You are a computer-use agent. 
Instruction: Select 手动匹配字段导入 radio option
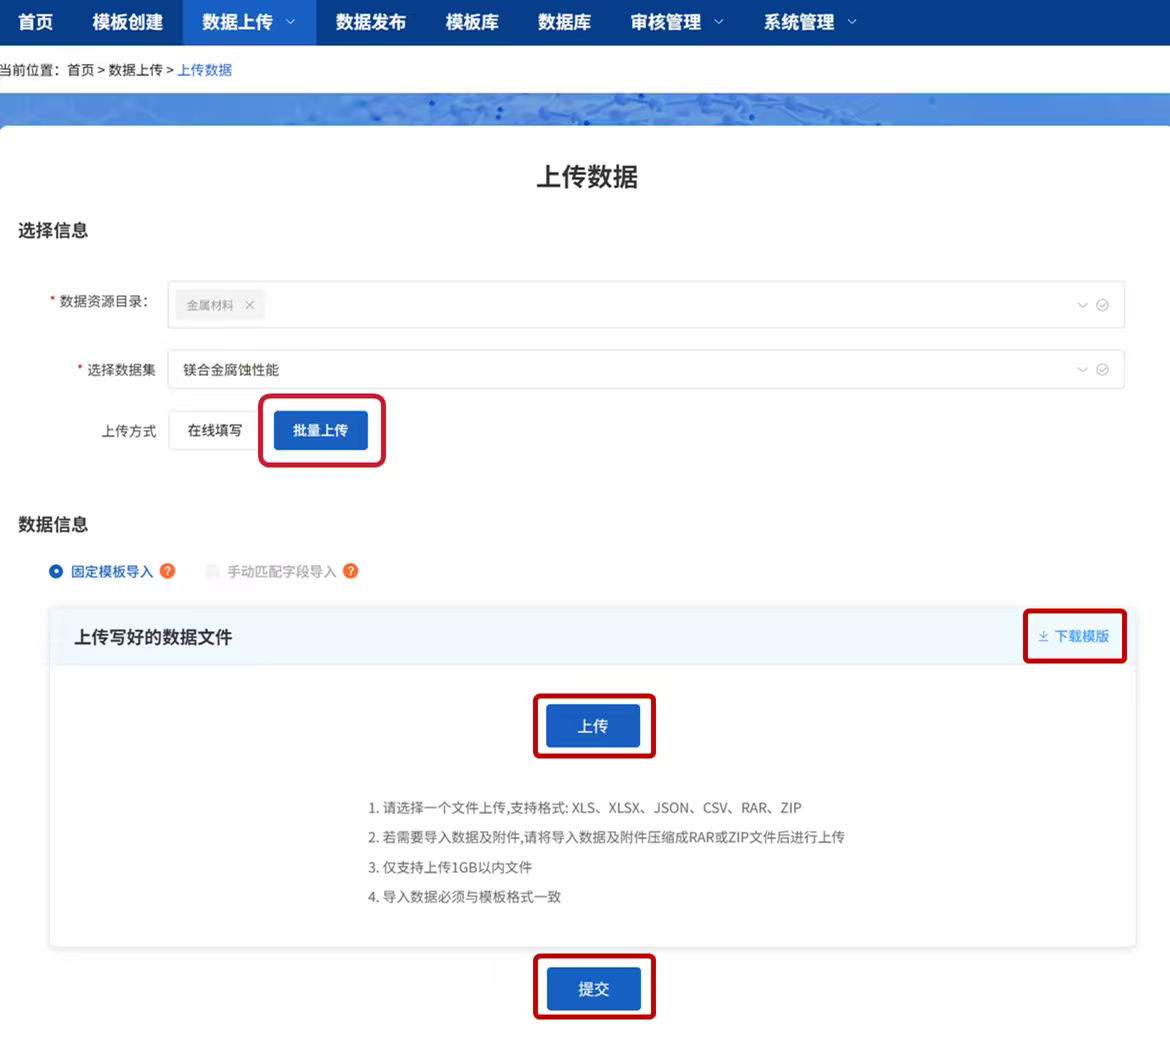pyautogui.click(x=212, y=572)
